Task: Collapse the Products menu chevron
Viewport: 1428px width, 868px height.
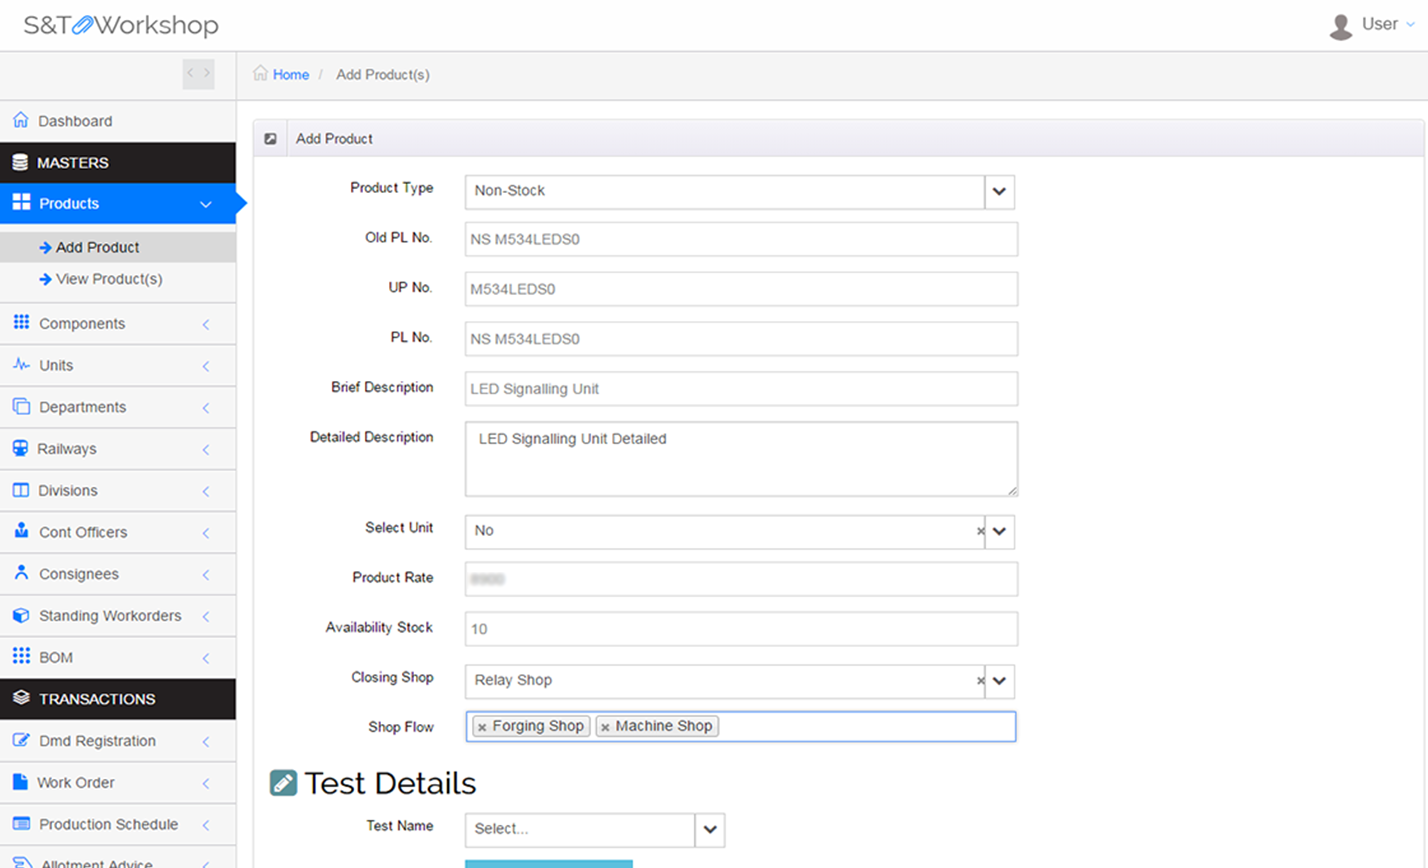Action: pyautogui.click(x=205, y=204)
